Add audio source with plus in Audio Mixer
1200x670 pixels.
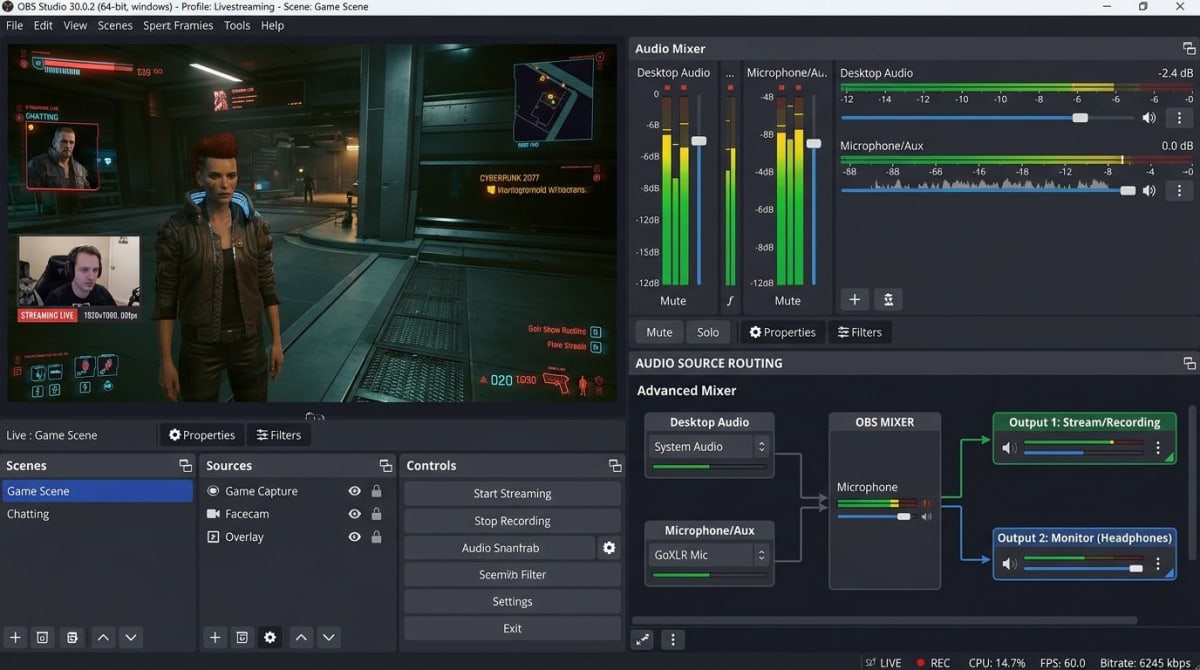click(854, 299)
